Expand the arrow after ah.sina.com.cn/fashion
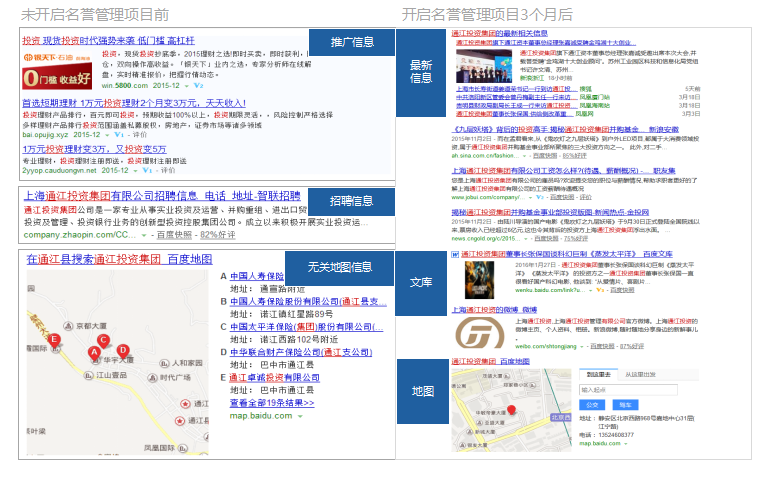The height and width of the screenshot is (481, 773). [x=524, y=156]
